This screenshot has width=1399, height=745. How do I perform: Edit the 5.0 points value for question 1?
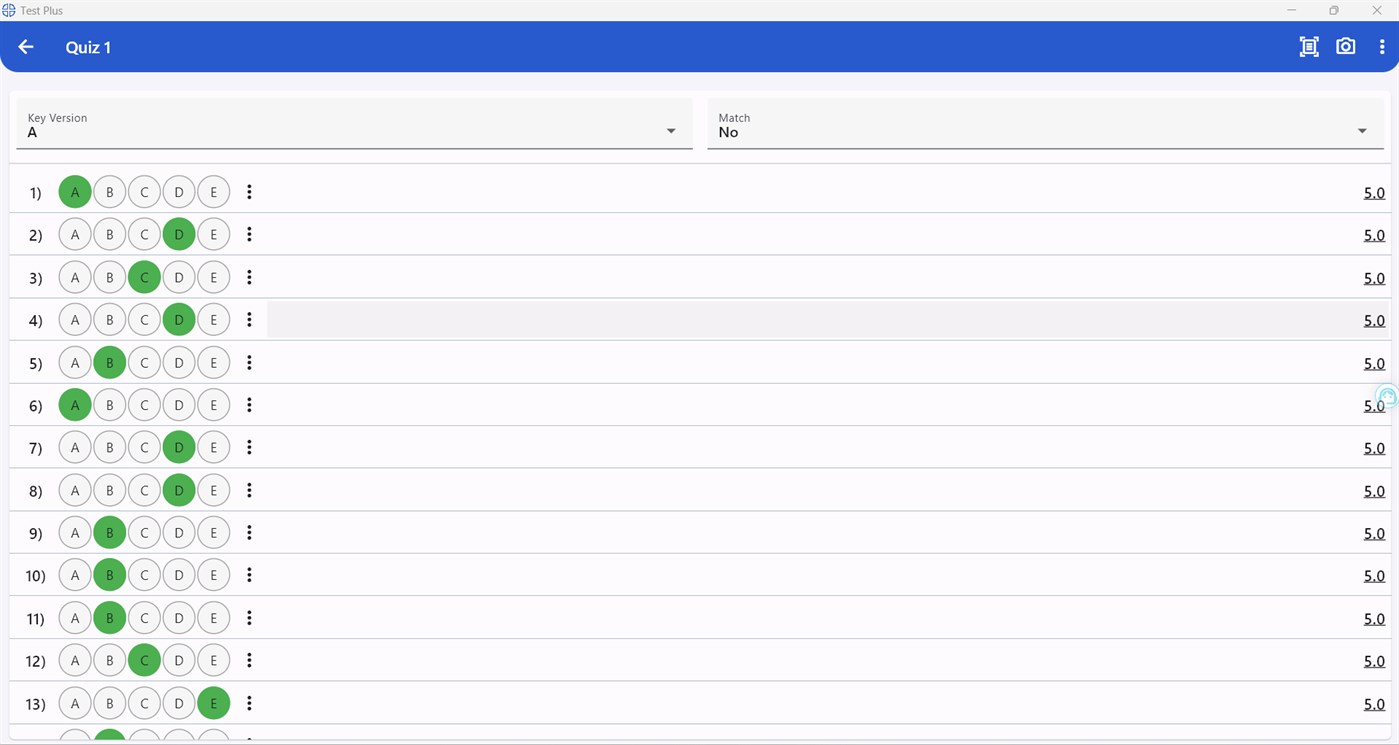pyautogui.click(x=1373, y=192)
